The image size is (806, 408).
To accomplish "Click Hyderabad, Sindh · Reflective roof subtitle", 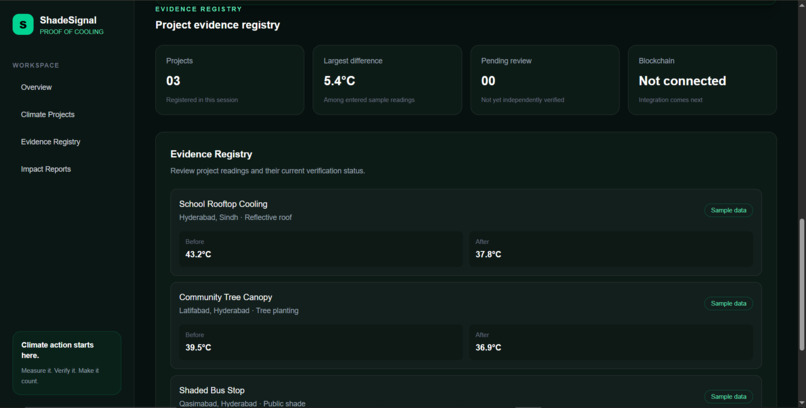I will pyautogui.click(x=235, y=217).
